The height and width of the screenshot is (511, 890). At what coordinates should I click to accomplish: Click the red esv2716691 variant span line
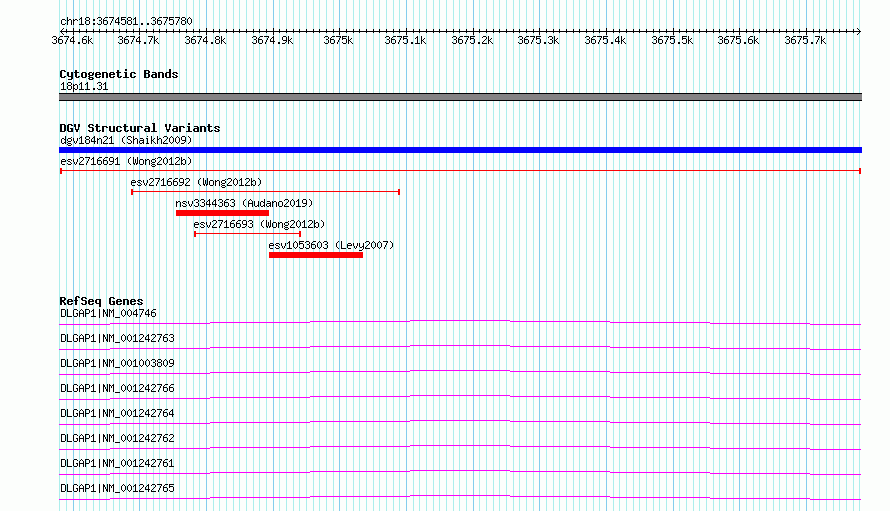click(460, 171)
